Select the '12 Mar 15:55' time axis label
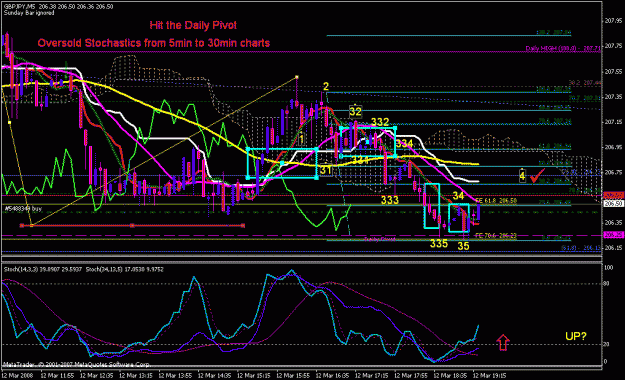The image size is (625, 380). 293,376
